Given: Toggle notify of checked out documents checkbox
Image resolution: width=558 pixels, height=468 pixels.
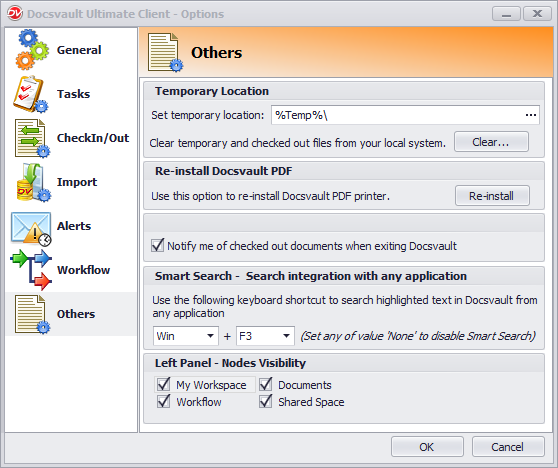Looking at the screenshot, I should click(x=158, y=246).
